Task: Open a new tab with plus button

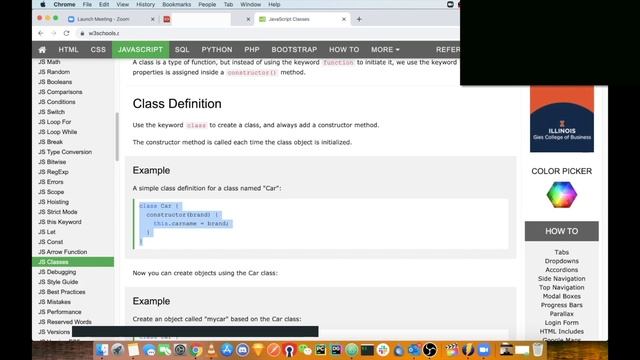Action: pyautogui.click(x=359, y=19)
